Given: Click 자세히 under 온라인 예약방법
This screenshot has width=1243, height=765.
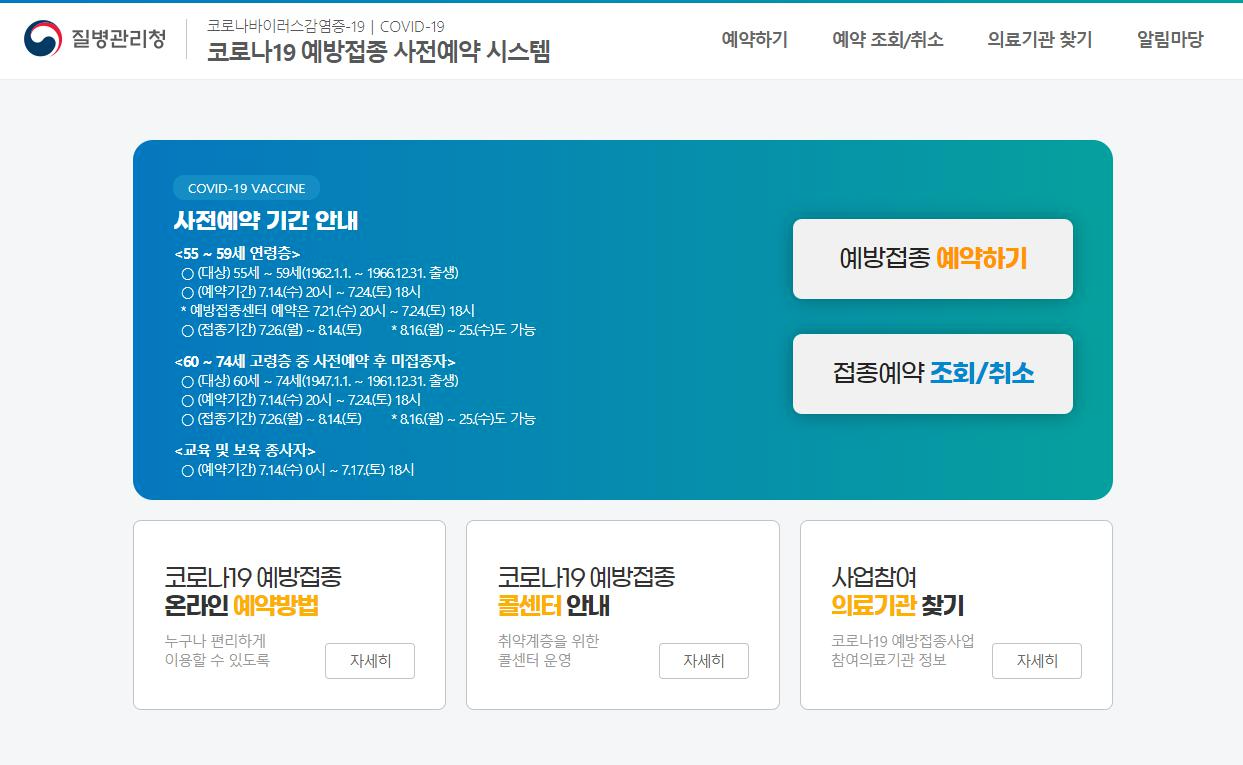Looking at the screenshot, I should coord(370,661).
